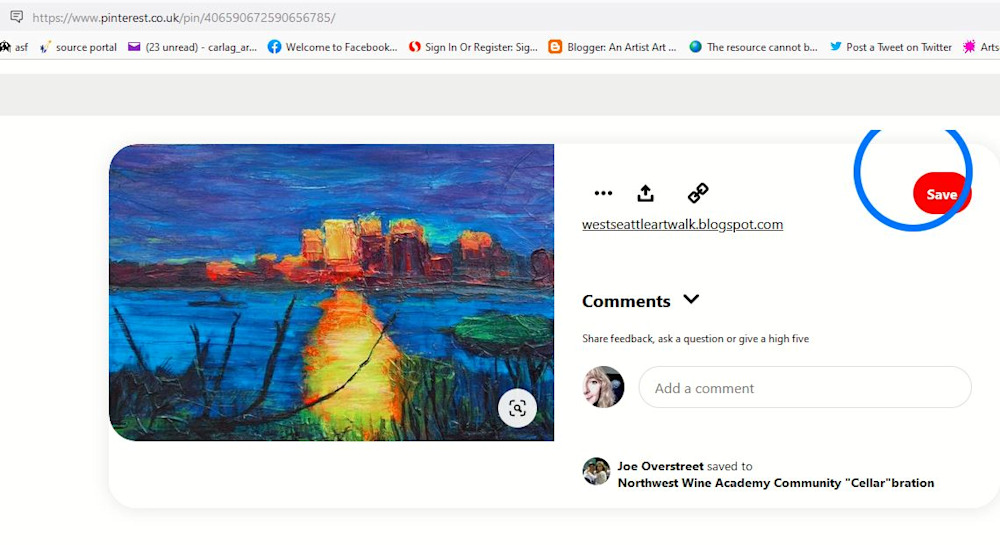The width and height of the screenshot is (1000, 545).
Task: Open the Sign In Or Register bookmark
Action: [x=473, y=47]
